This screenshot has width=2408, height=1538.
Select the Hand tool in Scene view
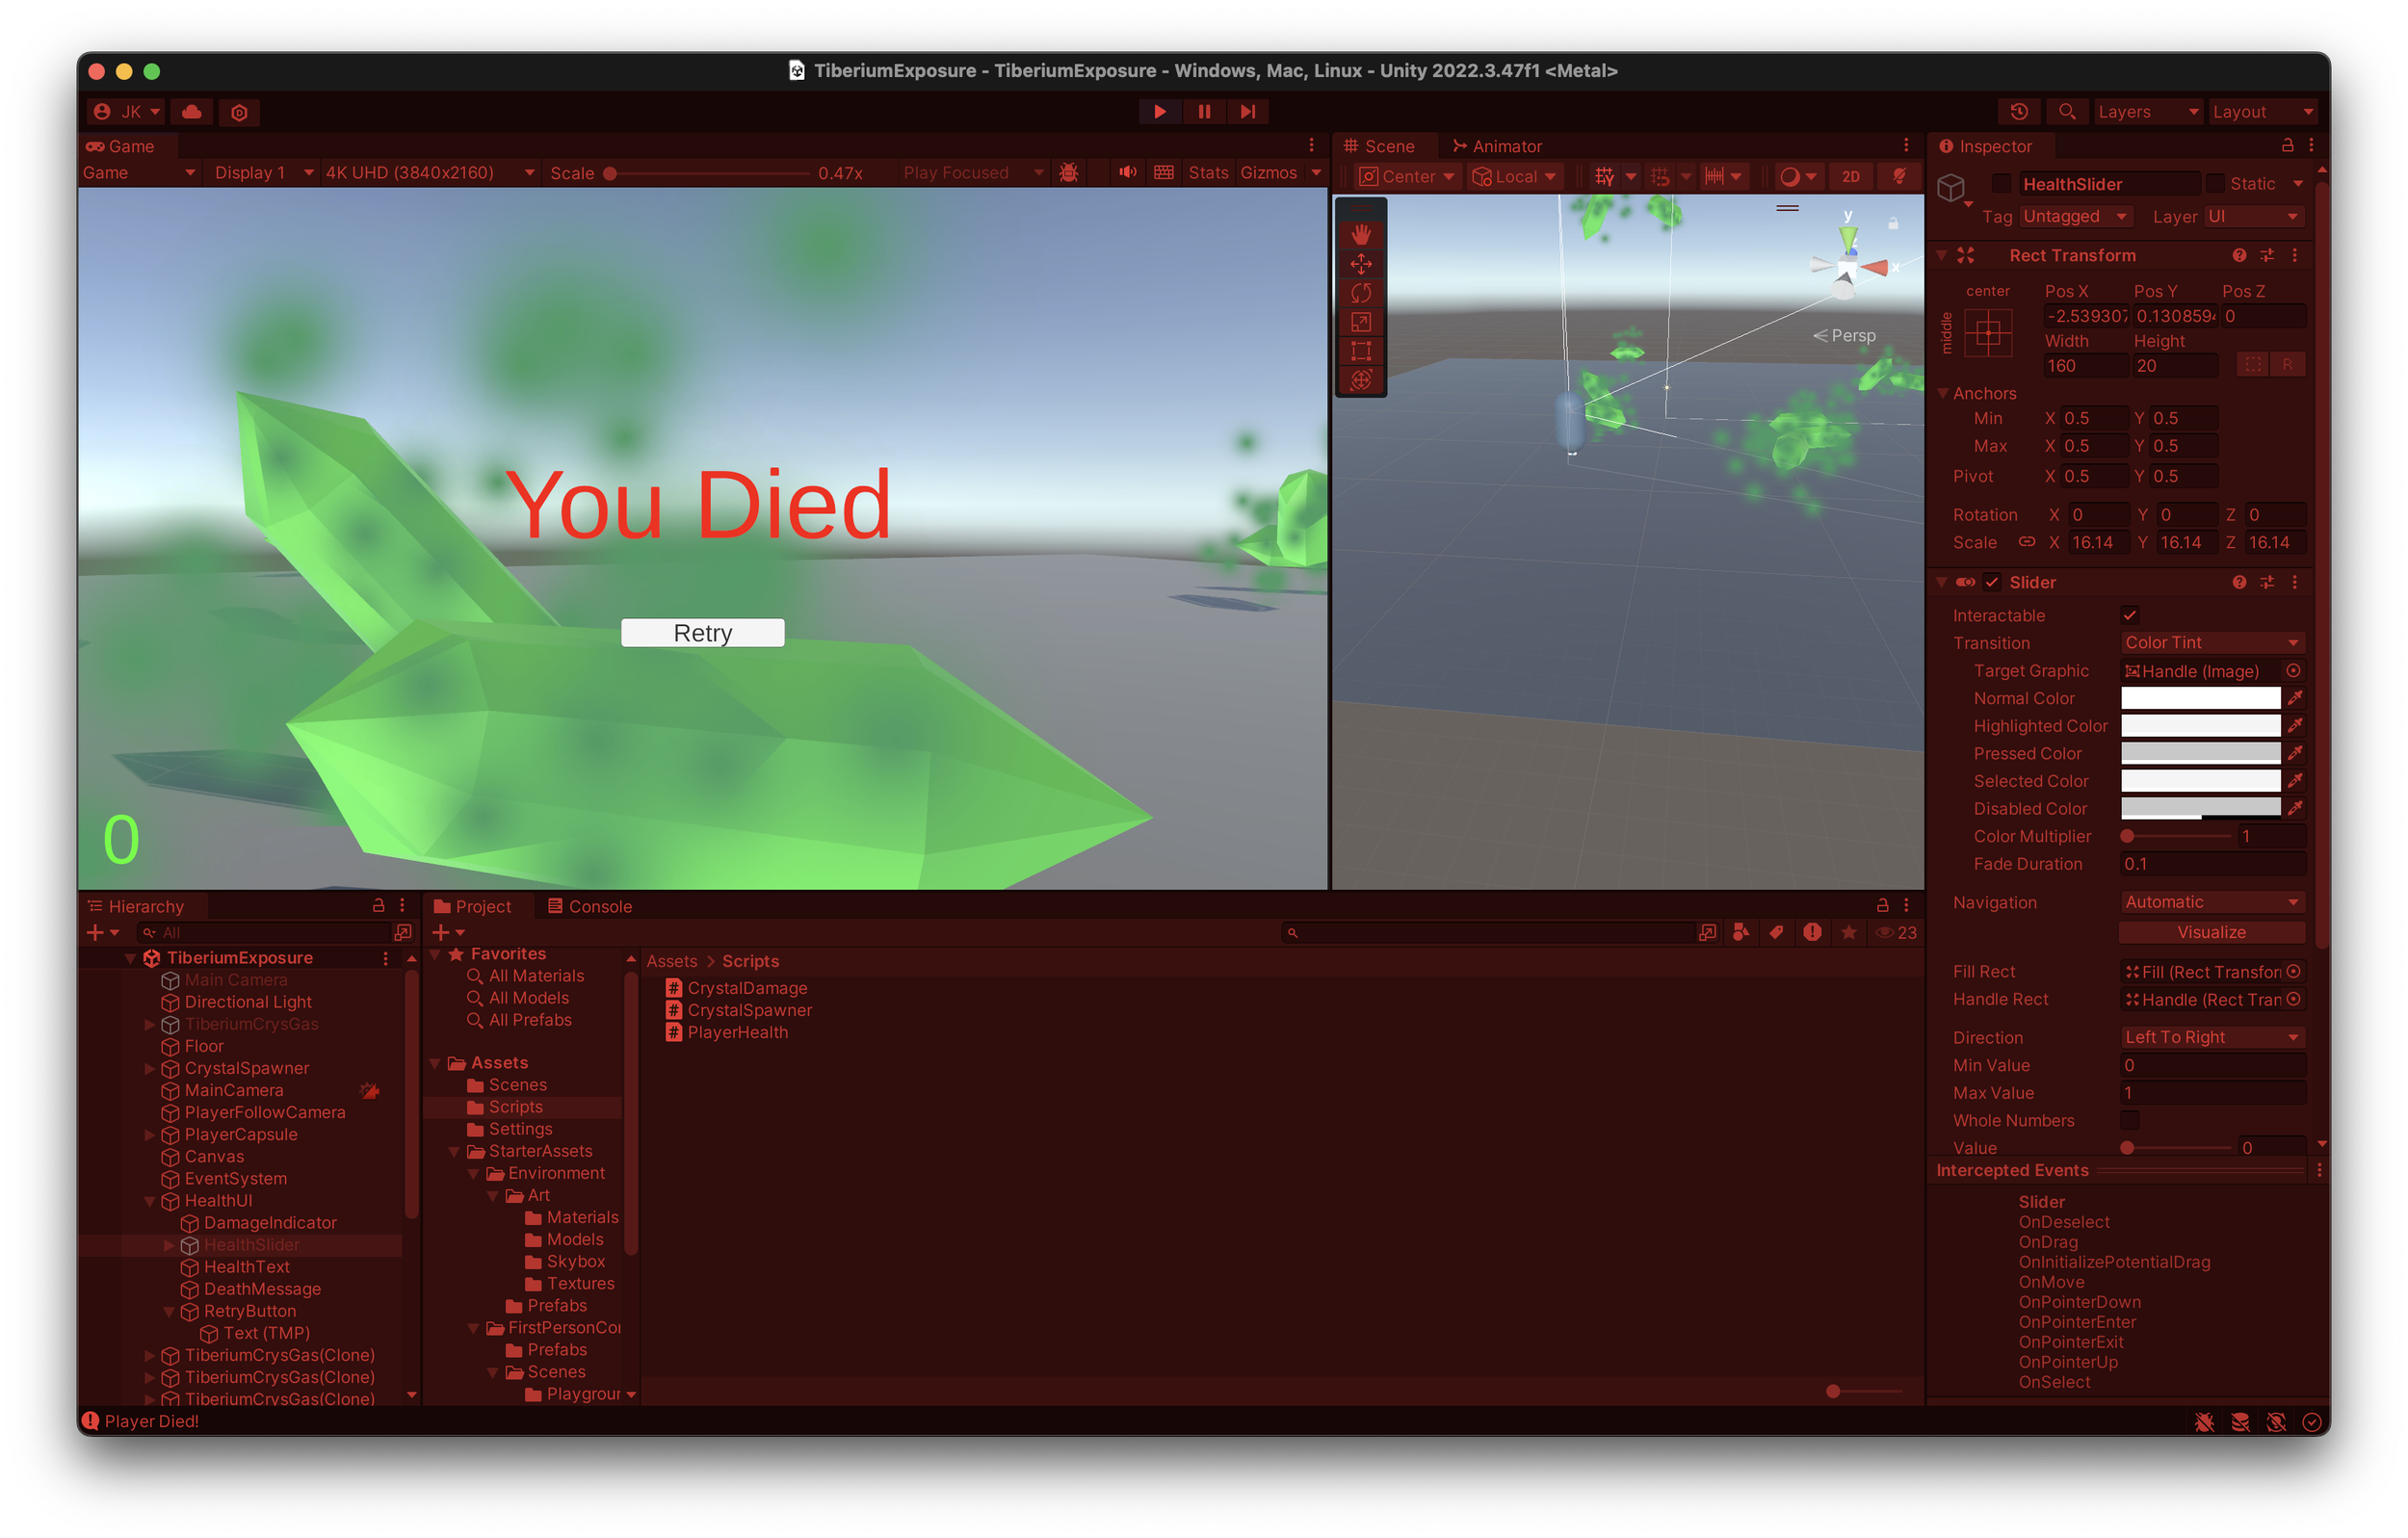coord(1361,234)
